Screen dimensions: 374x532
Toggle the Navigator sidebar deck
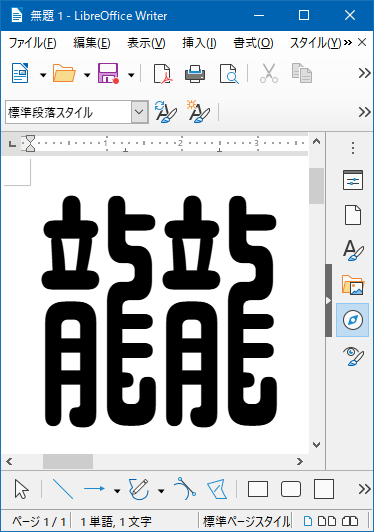pos(353,320)
